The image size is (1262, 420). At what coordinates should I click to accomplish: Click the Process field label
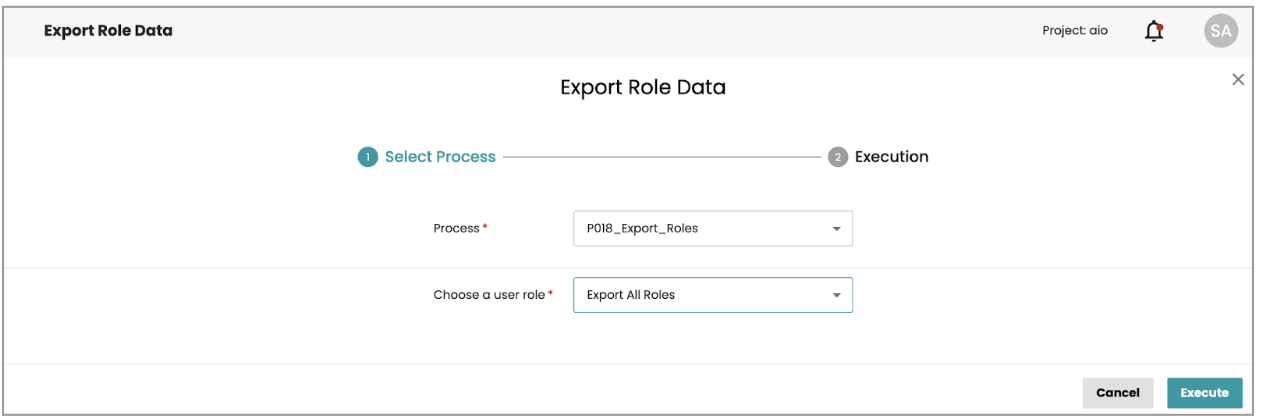pos(456,228)
